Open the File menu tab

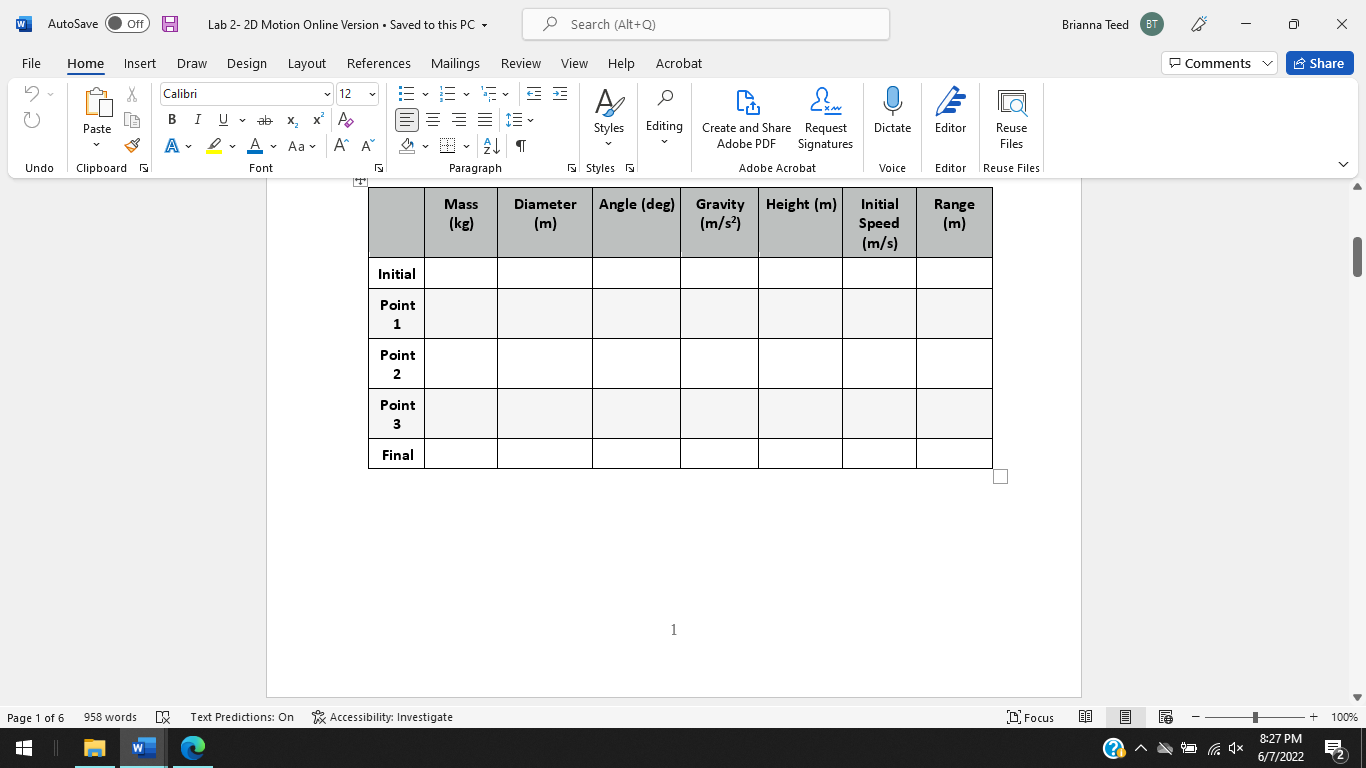(x=31, y=63)
